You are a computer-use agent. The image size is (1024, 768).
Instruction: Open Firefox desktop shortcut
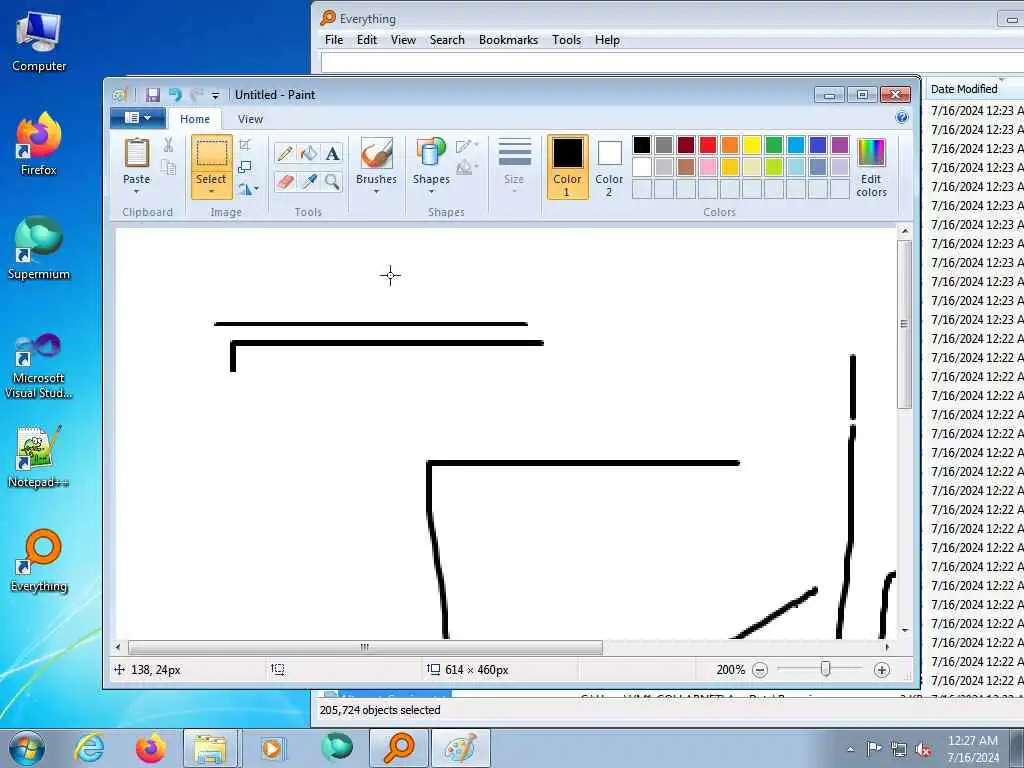(x=39, y=144)
